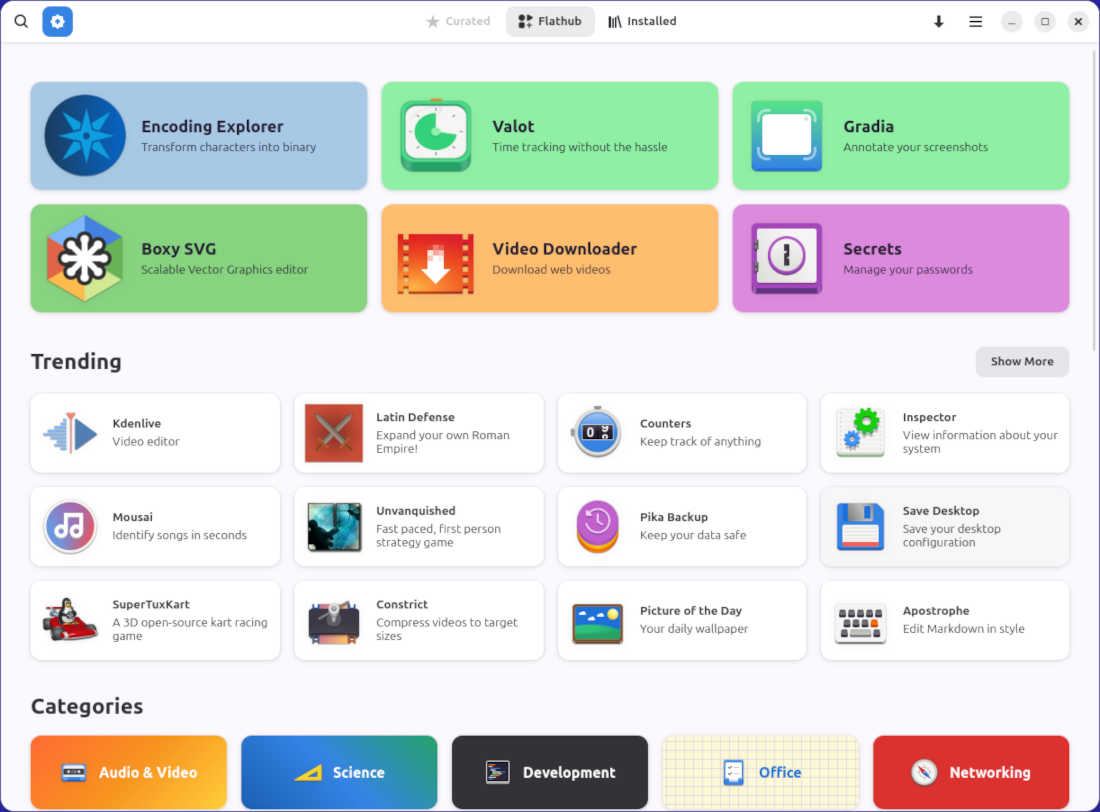
Task: Open the Pika Backup card
Action: 682,526
